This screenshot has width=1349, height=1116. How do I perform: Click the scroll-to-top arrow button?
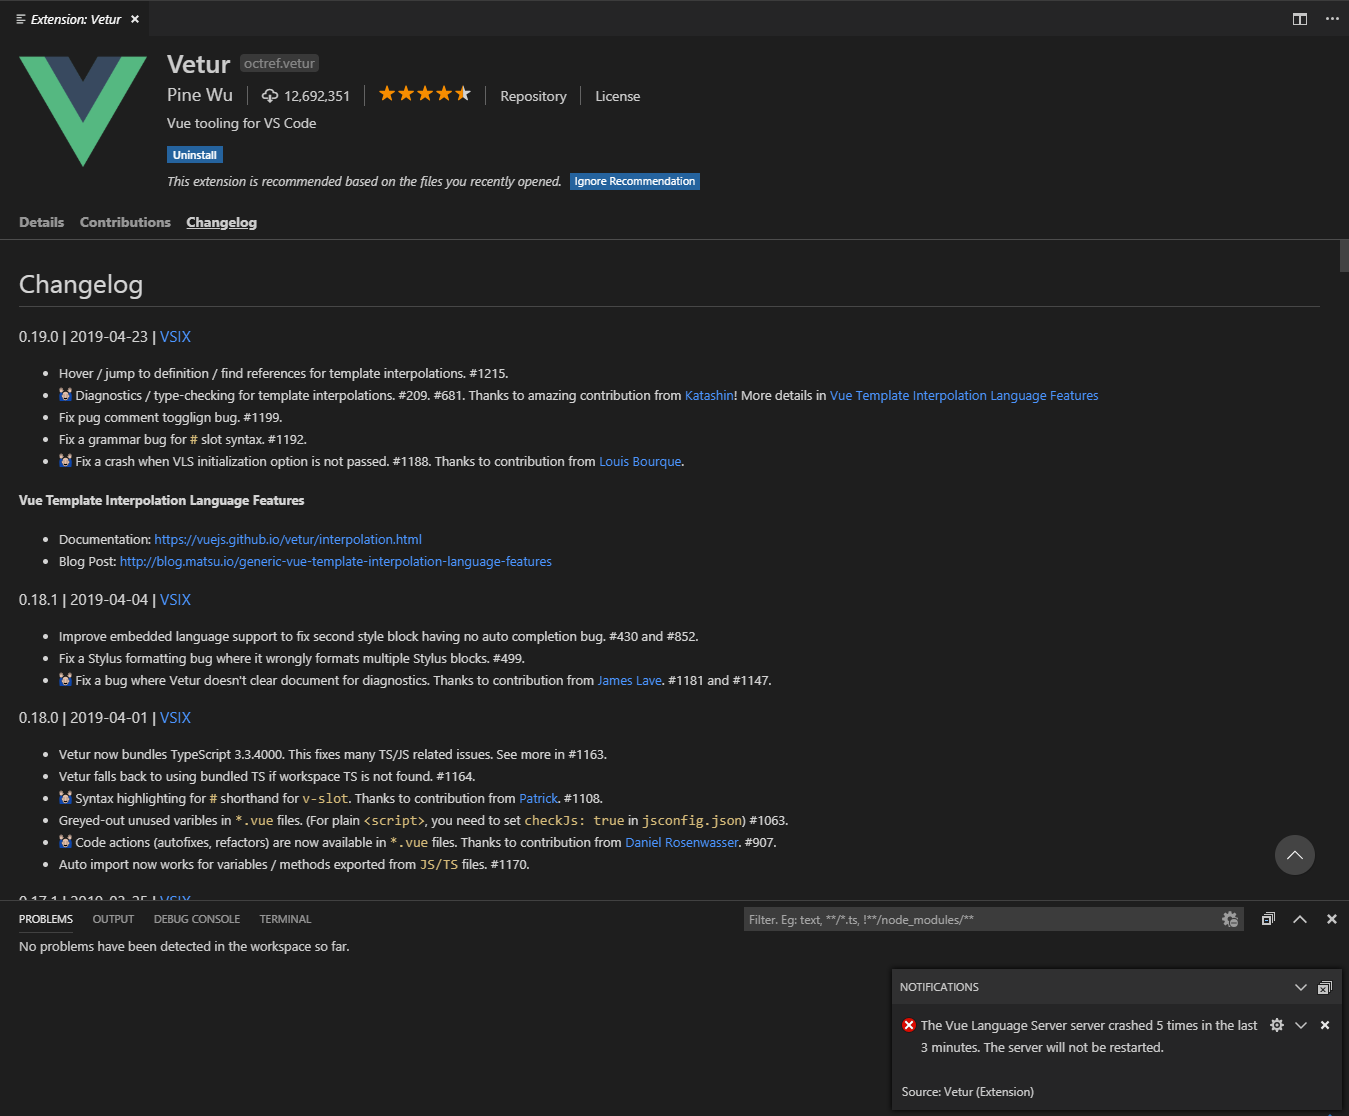tap(1295, 855)
